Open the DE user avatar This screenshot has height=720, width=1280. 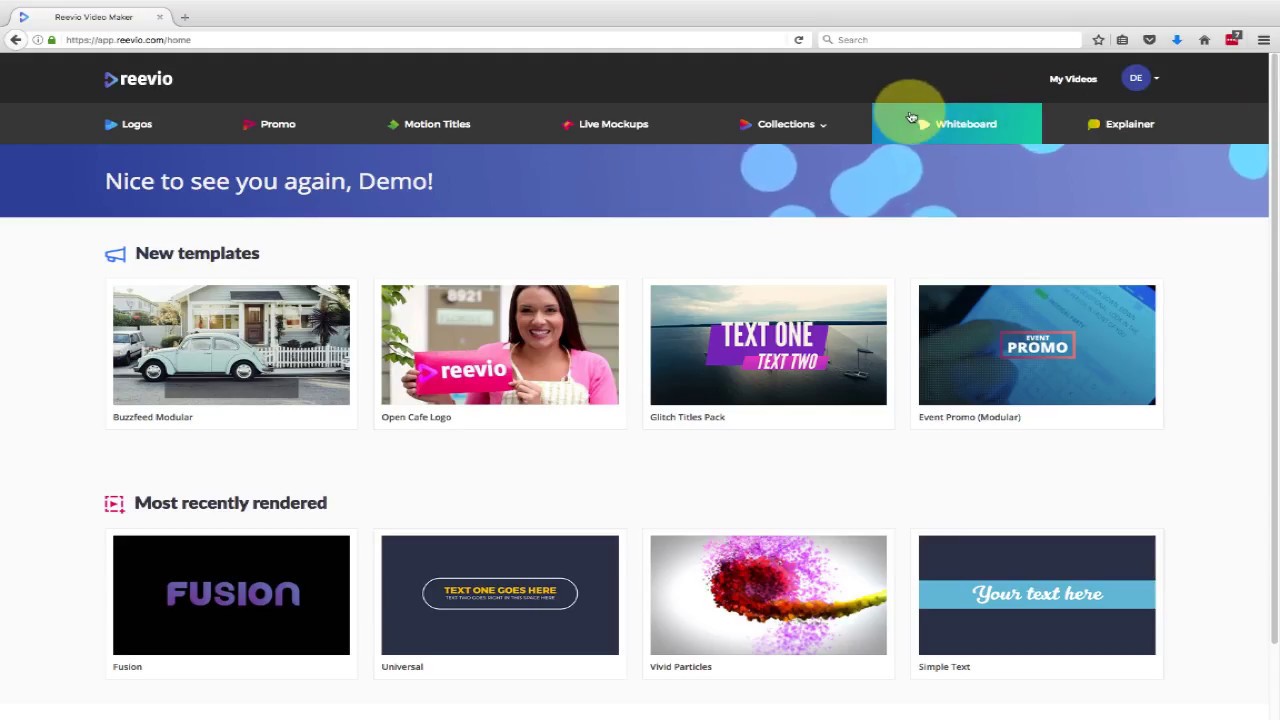click(1136, 78)
